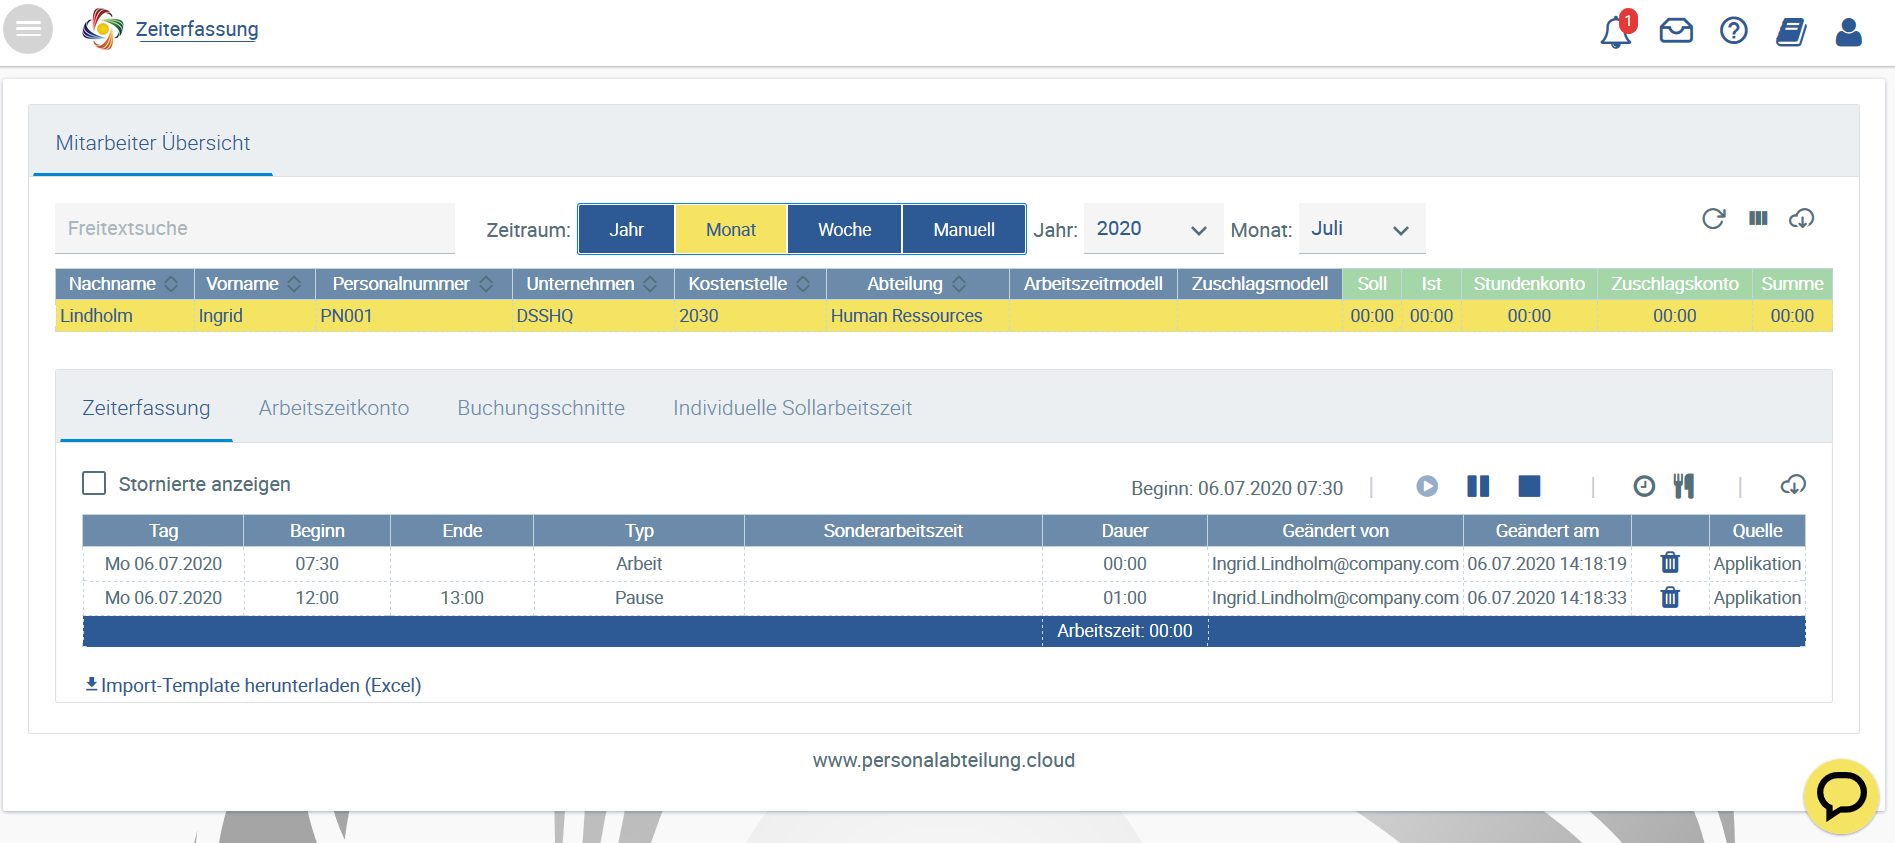Viewport: 1895px width, 843px height.
Task: Select the Manuell period option
Action: pyautogui.click(x=964, y=230)
